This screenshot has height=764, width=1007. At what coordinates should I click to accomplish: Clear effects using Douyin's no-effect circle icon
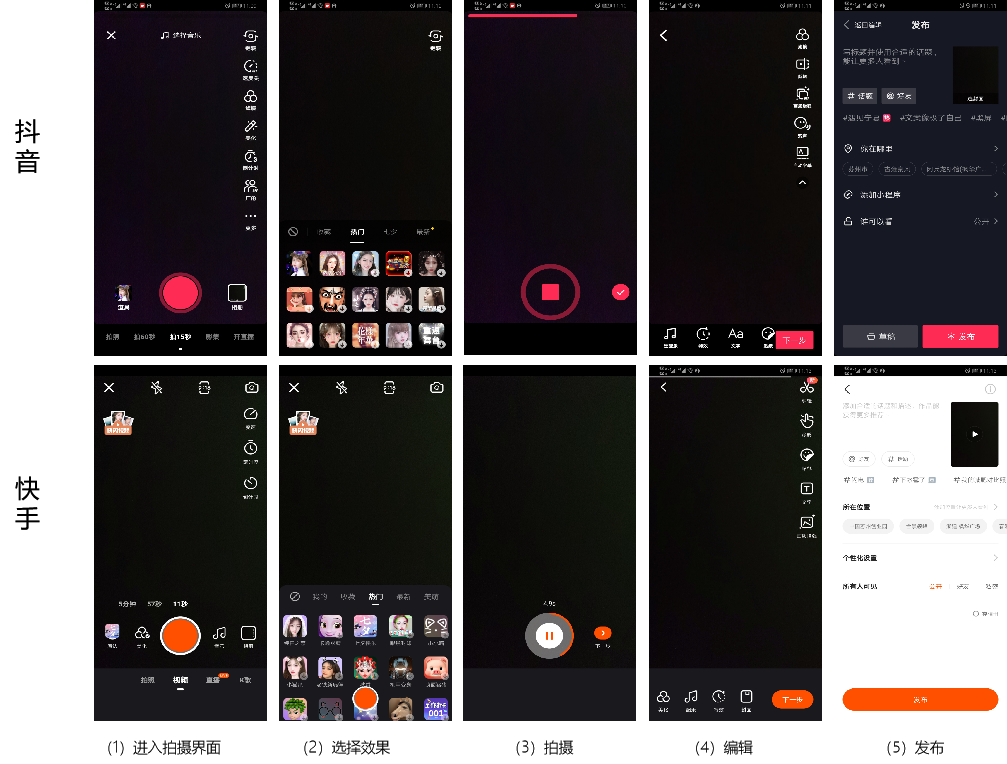click(293, 232)
